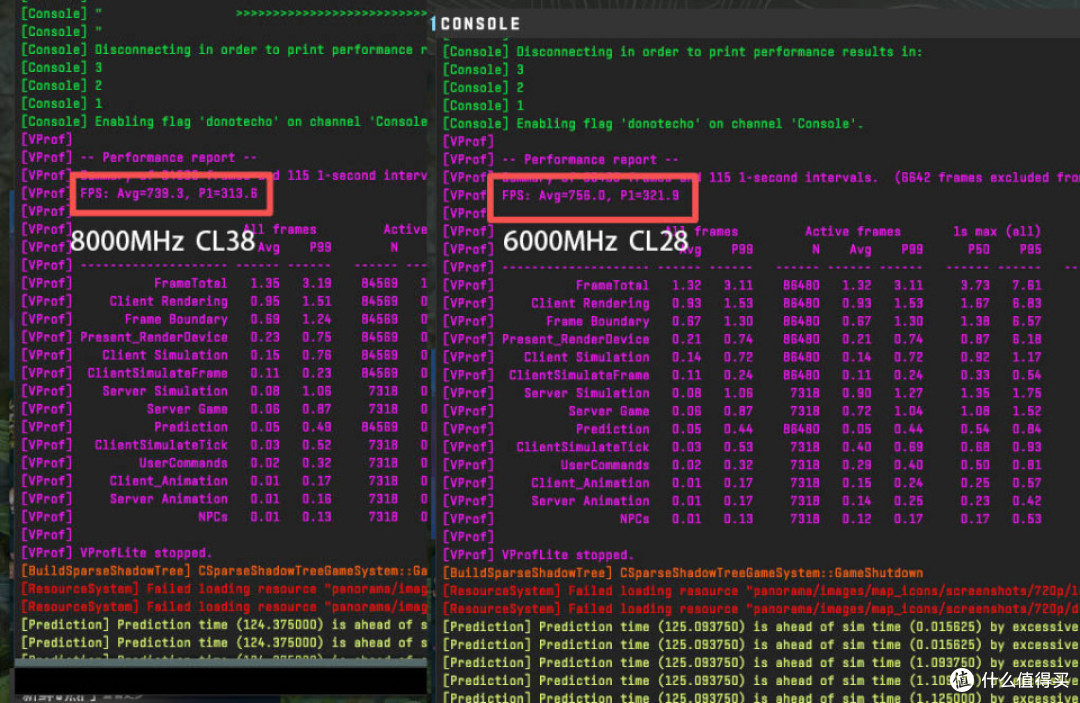The width and height of the screenshot is (1080, 703).
Task: Click Server Animation row with P99 0.16
Action: point(225,499)
